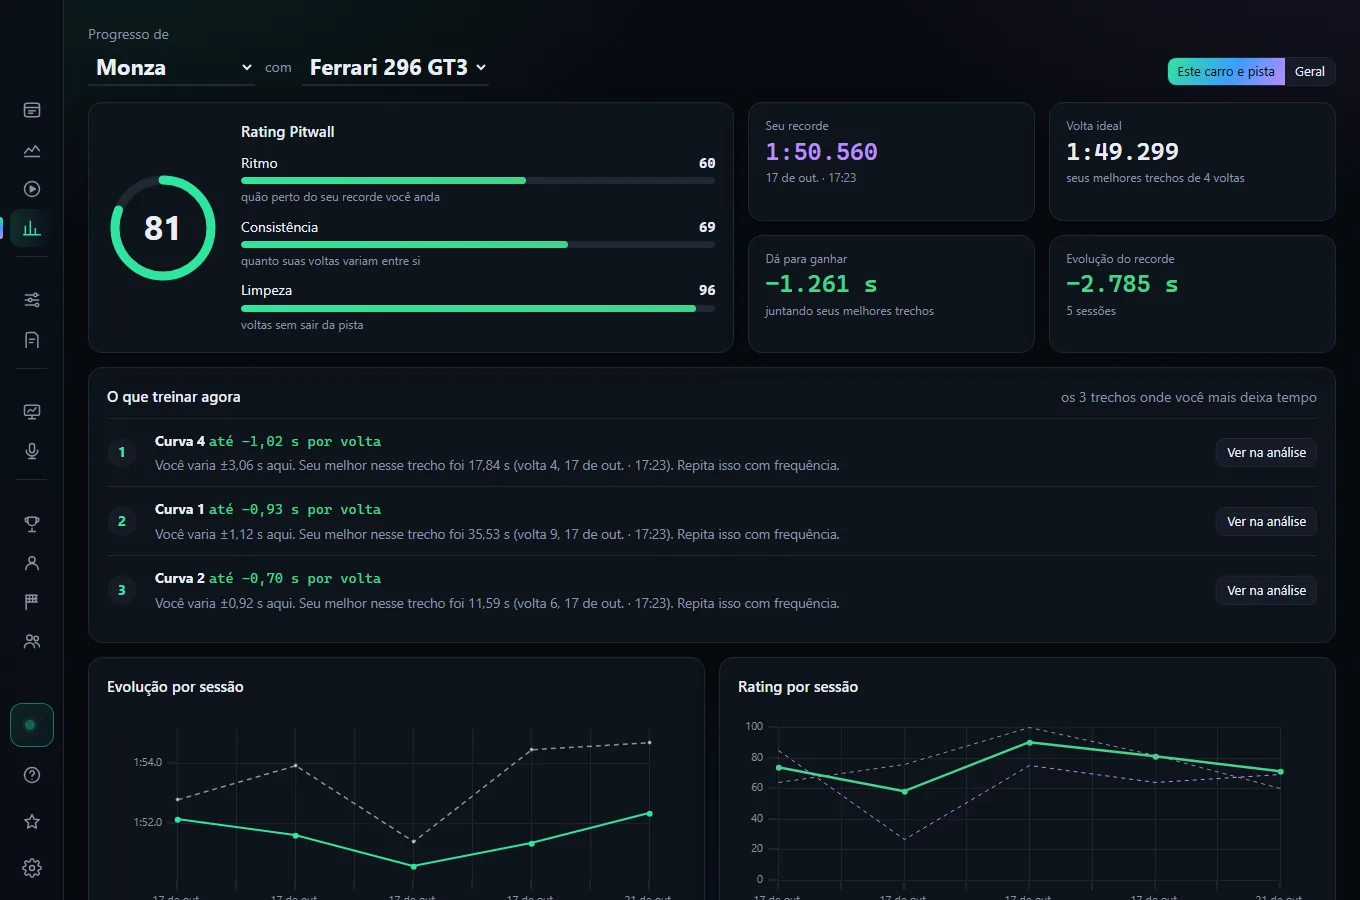Expand the Monza track dropdown
The image size is (1360, 900).
click(x=172, y=68)
